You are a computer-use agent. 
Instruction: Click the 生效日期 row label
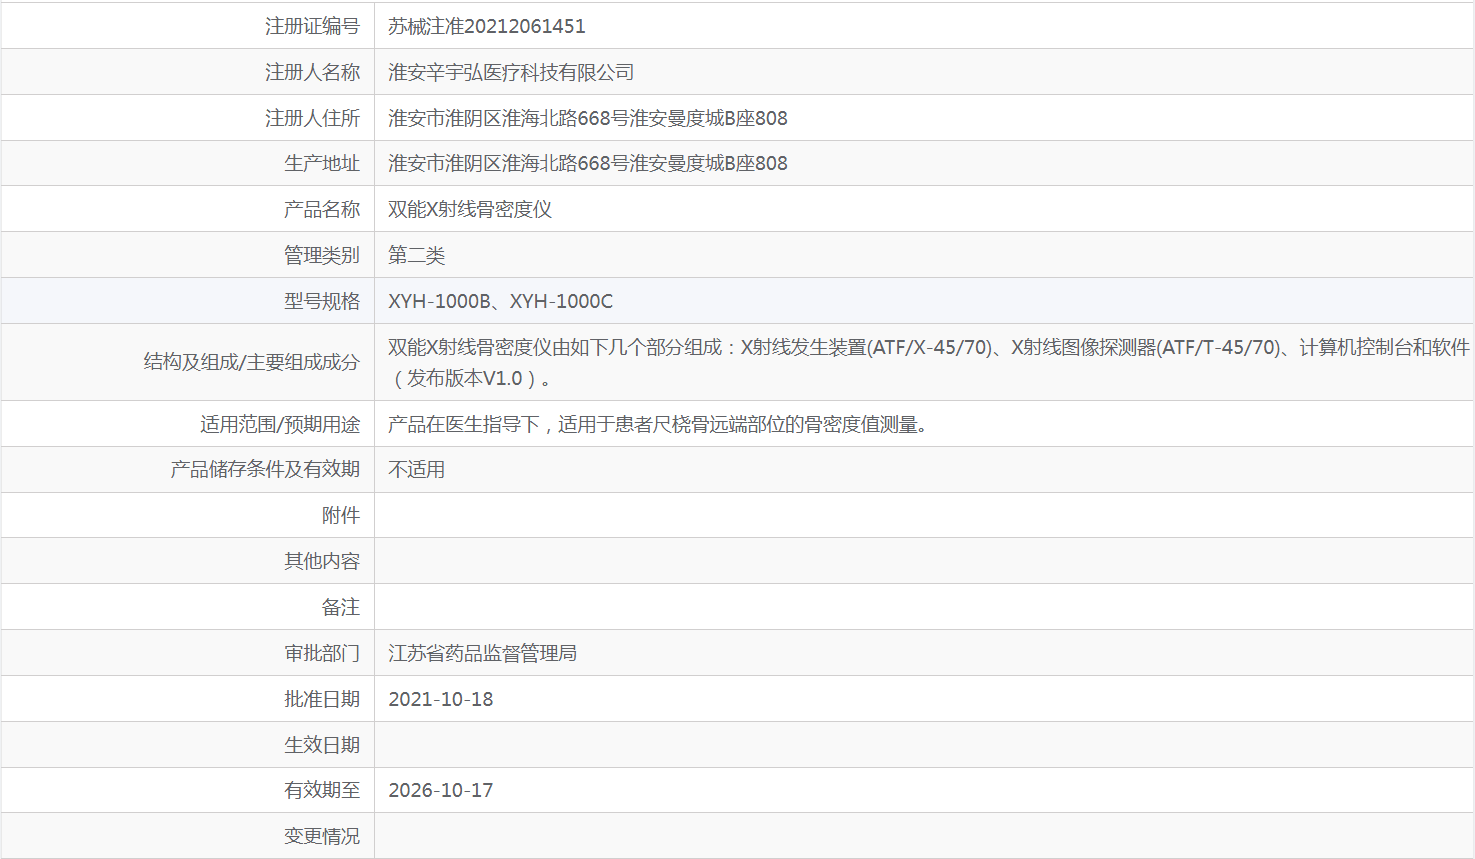click(x=322, y=745)
